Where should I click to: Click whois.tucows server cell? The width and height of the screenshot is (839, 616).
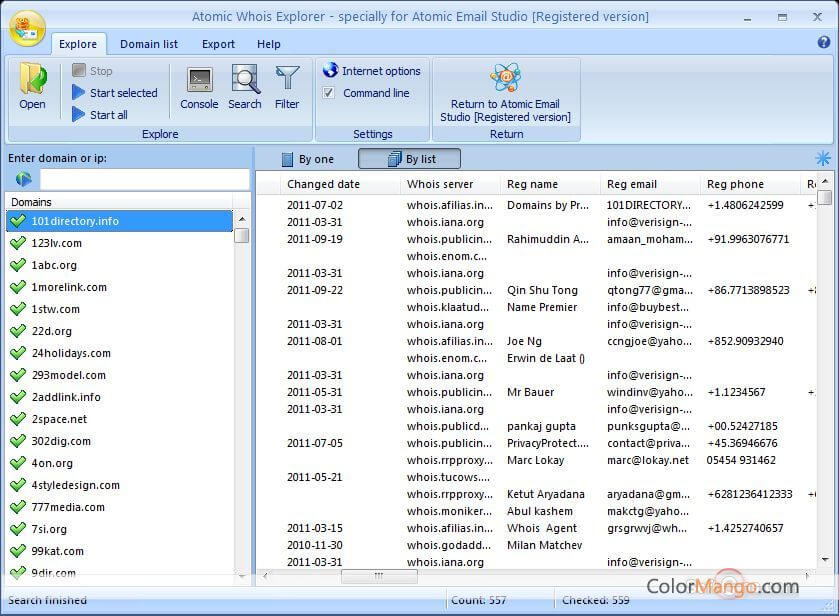(448, 477)
